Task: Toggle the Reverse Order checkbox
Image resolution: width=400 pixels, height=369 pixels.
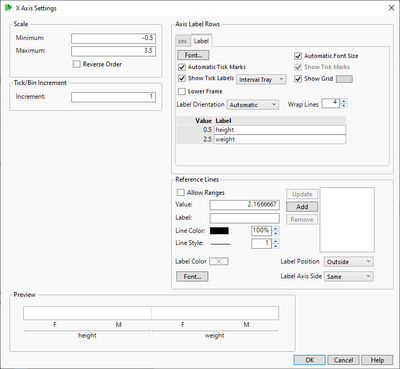Action: pyautogui.click(x=77, y=64)
